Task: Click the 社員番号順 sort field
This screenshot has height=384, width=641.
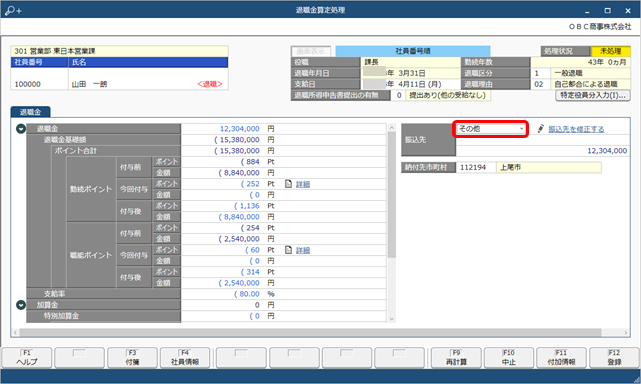Action: 413,51
